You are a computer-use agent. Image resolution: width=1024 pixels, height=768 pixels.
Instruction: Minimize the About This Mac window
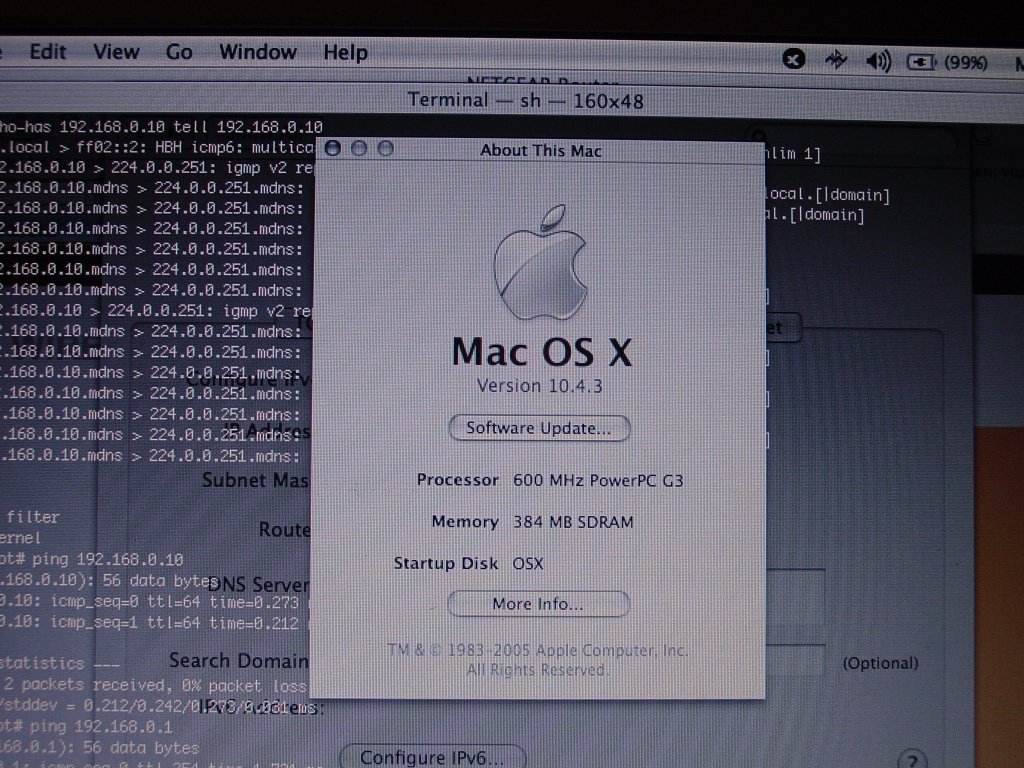point(359,148)
